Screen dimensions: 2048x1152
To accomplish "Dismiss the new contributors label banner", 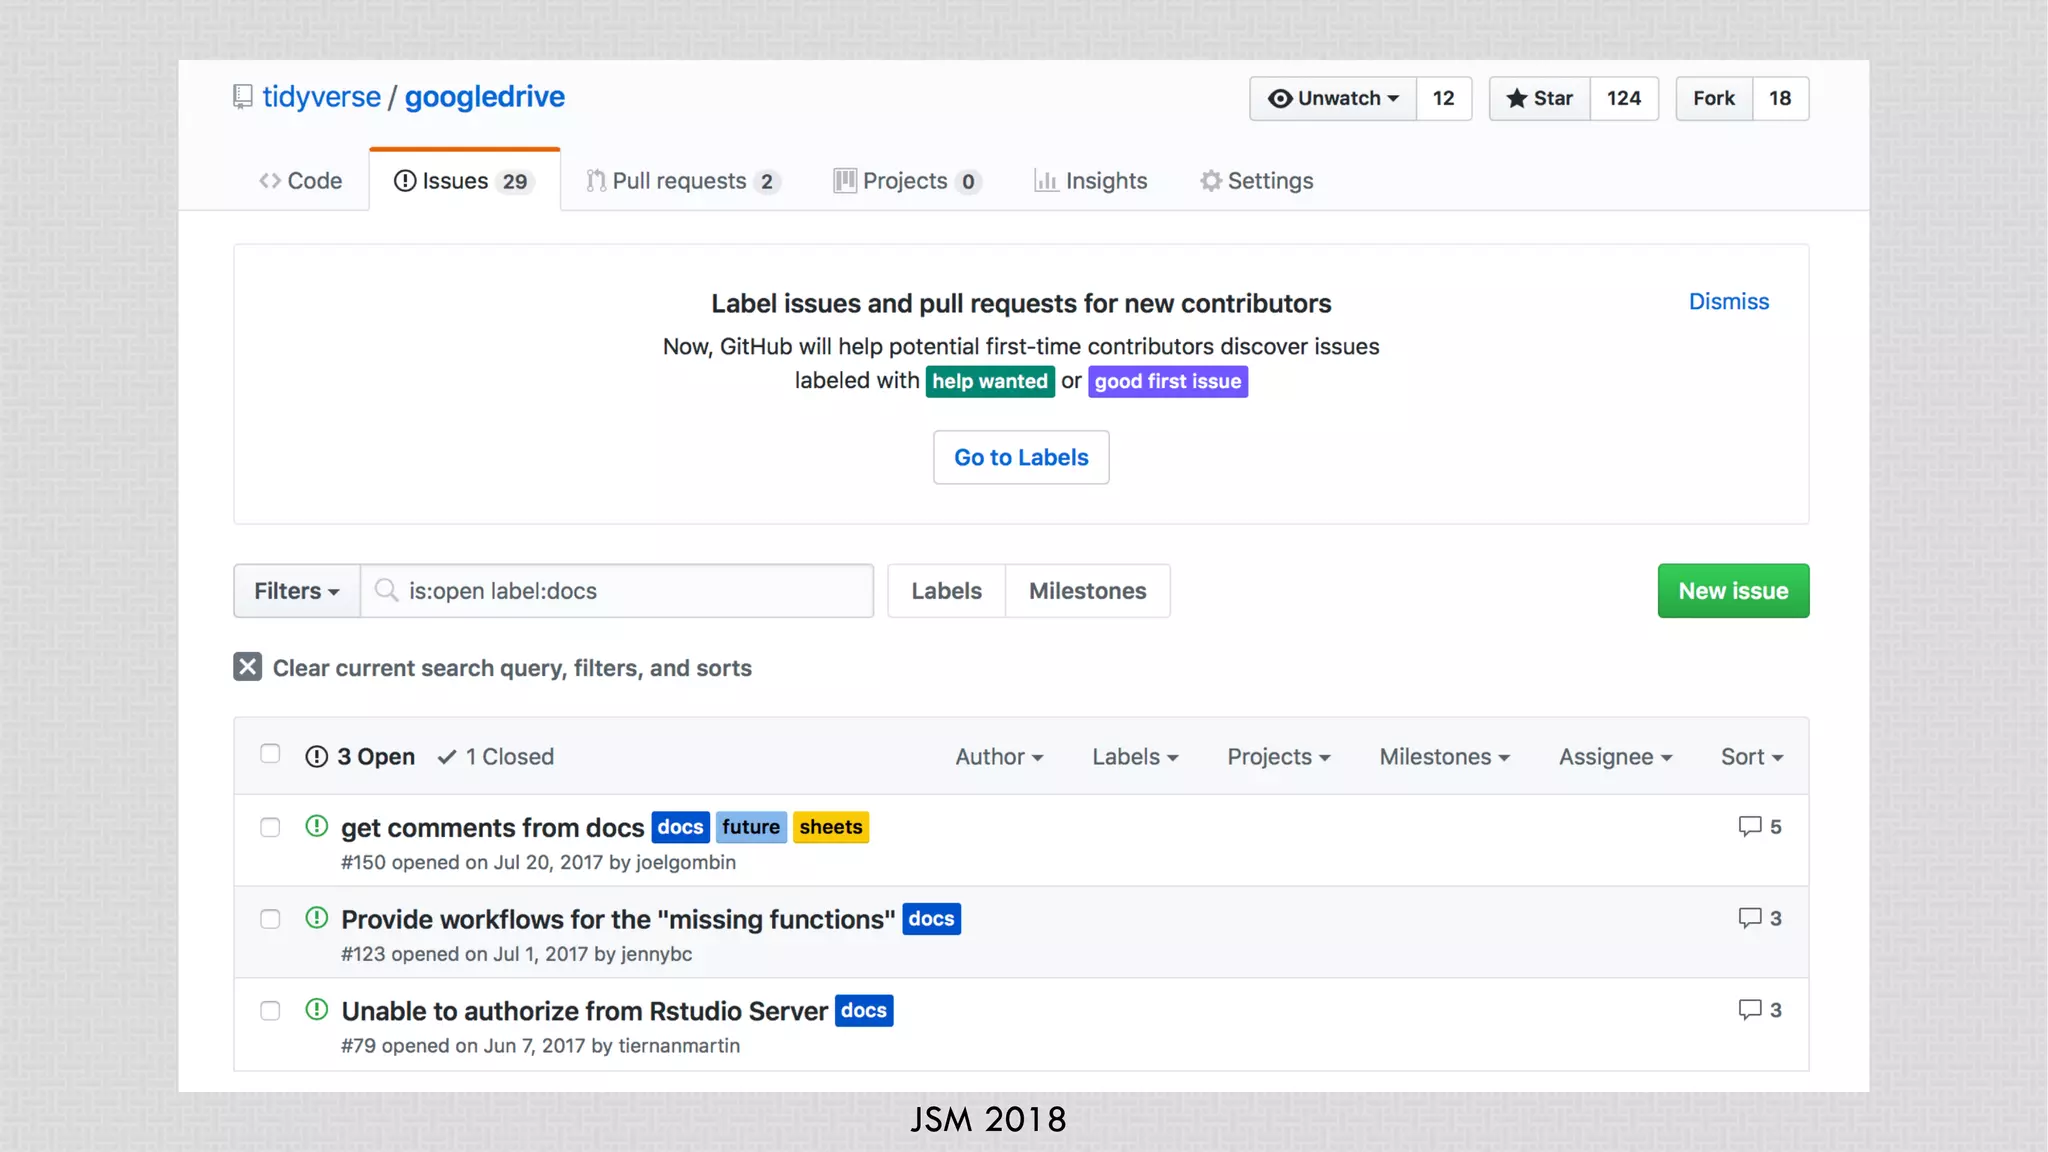I will [1728, 302].
